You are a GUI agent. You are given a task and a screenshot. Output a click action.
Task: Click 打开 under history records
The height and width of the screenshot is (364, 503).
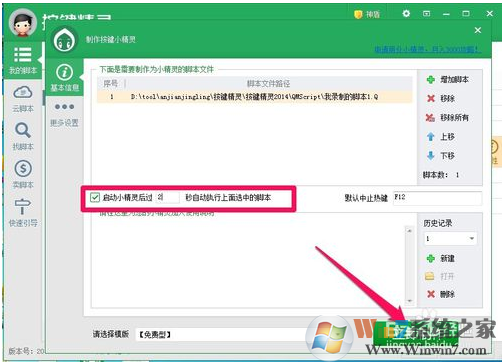pyautogui.click(x=440, y=276)
